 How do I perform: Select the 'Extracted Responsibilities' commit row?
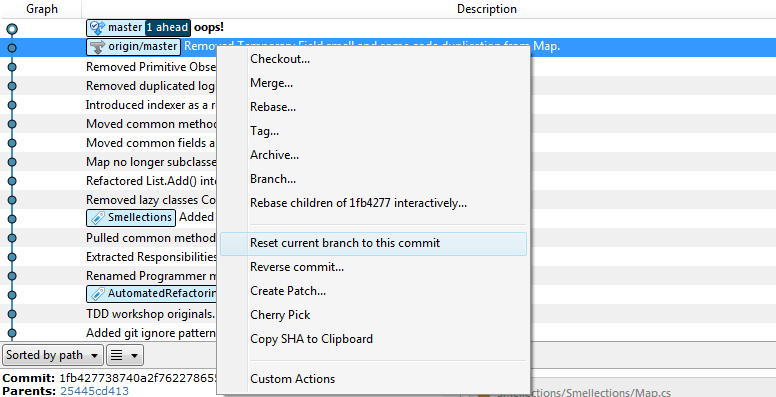point(108,257)
